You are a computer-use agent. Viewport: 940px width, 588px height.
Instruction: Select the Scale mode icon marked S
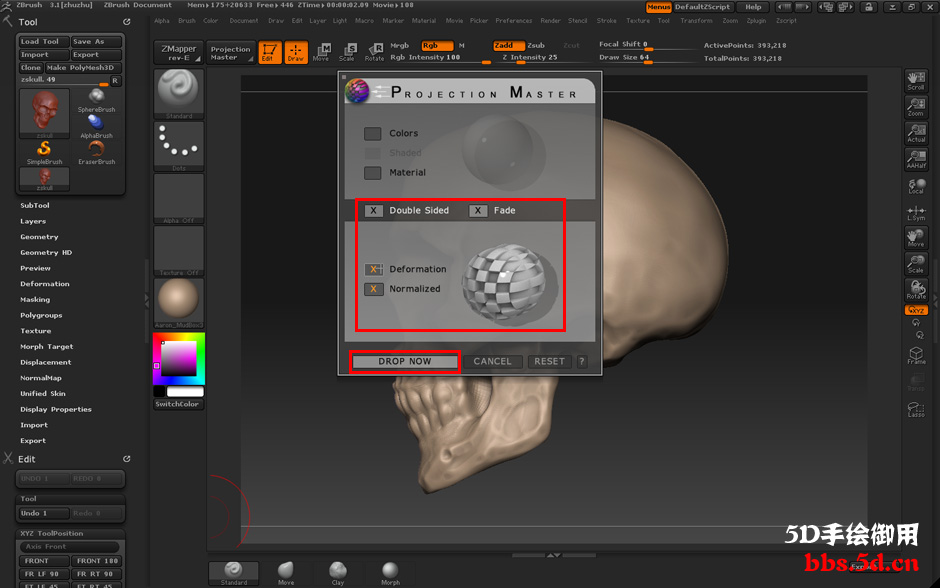click(x=348, y=52)
